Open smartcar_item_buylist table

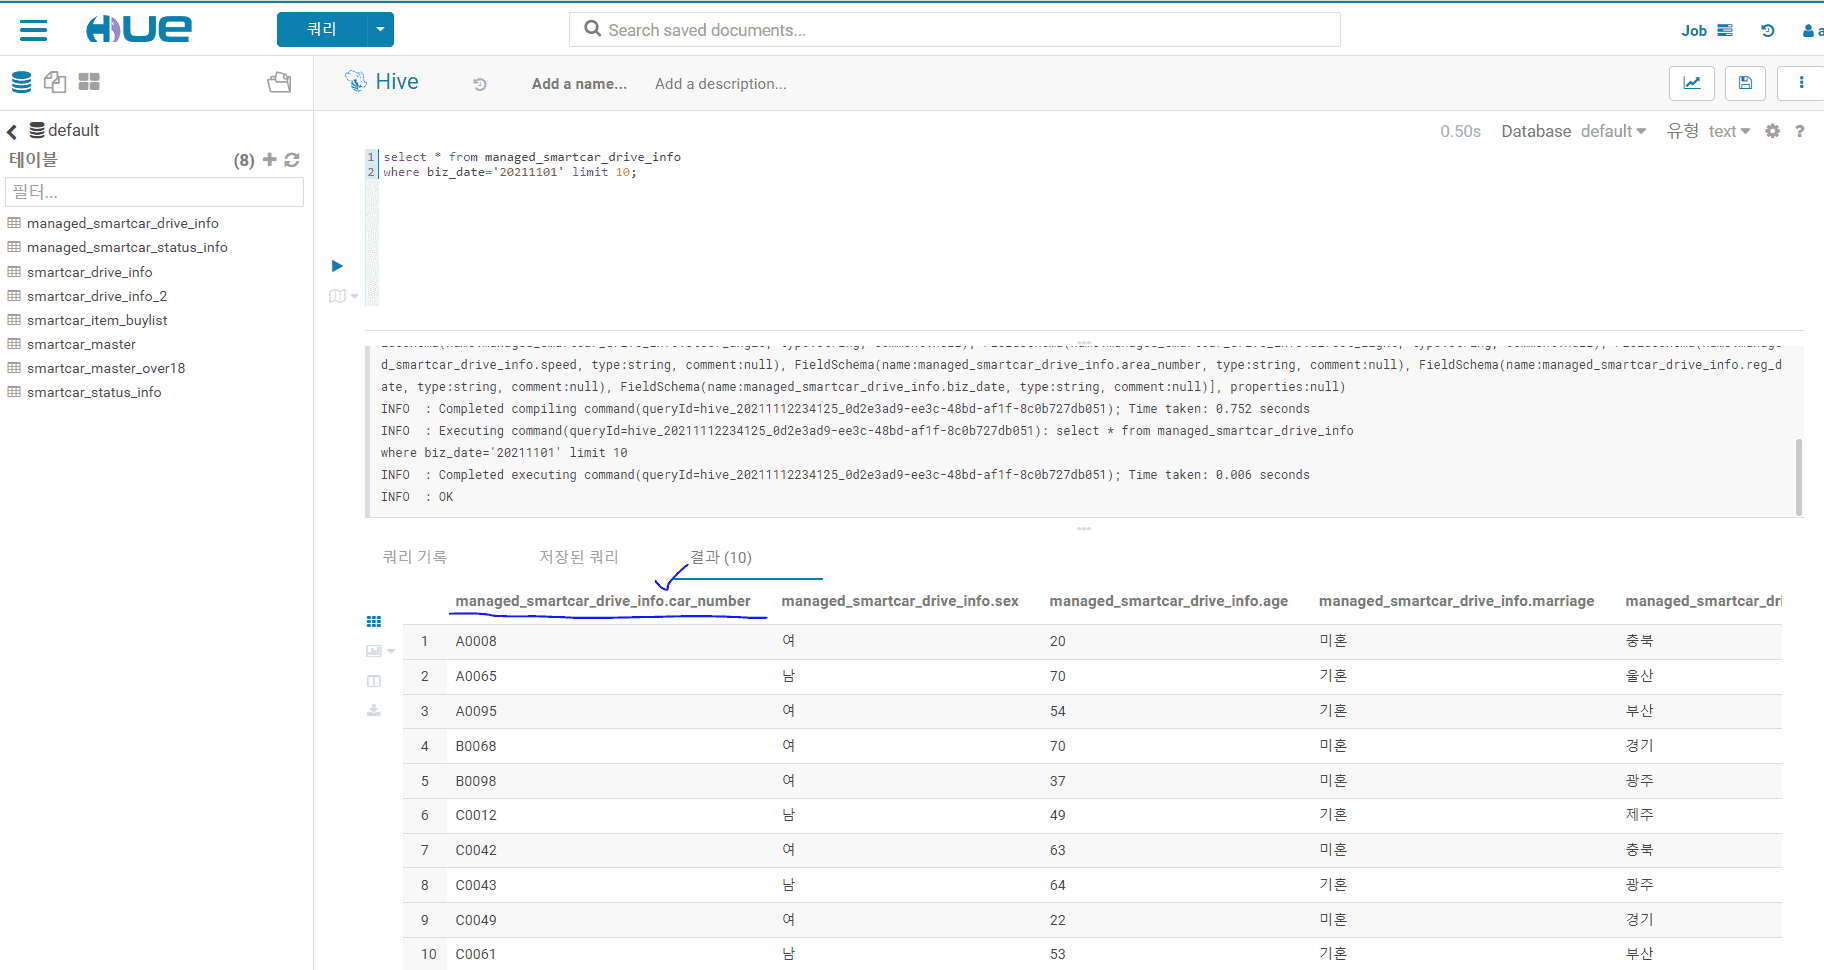[97, 320]
